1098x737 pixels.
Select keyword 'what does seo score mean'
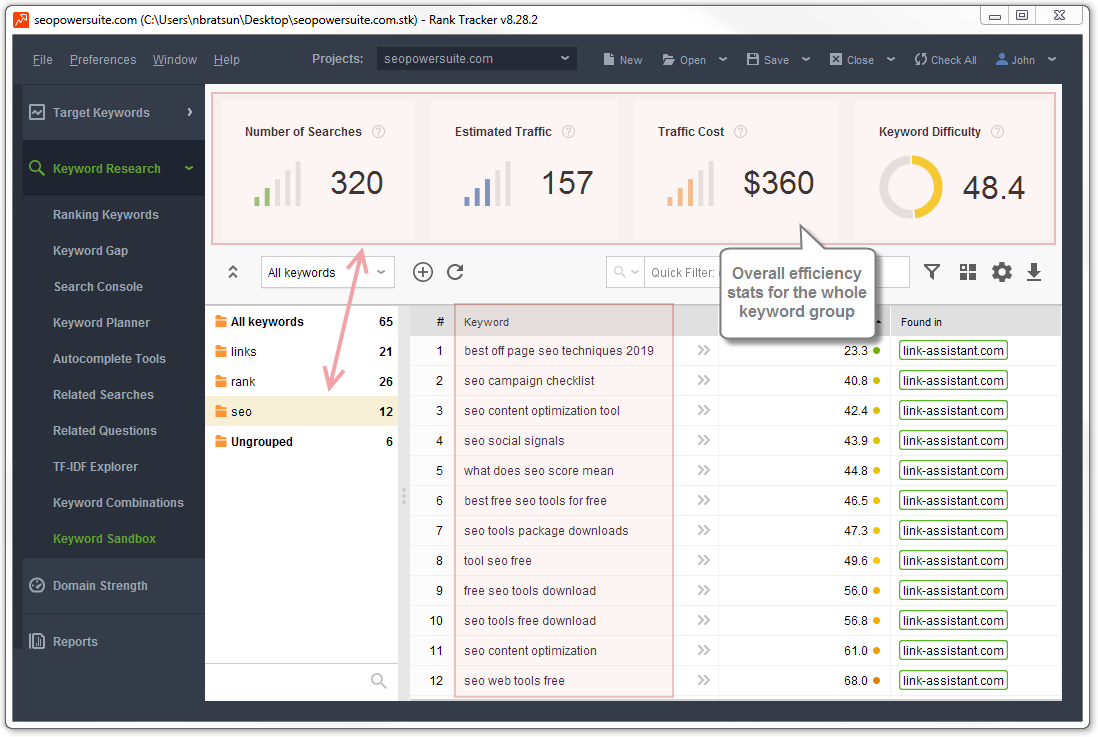(x=538, y=471)
